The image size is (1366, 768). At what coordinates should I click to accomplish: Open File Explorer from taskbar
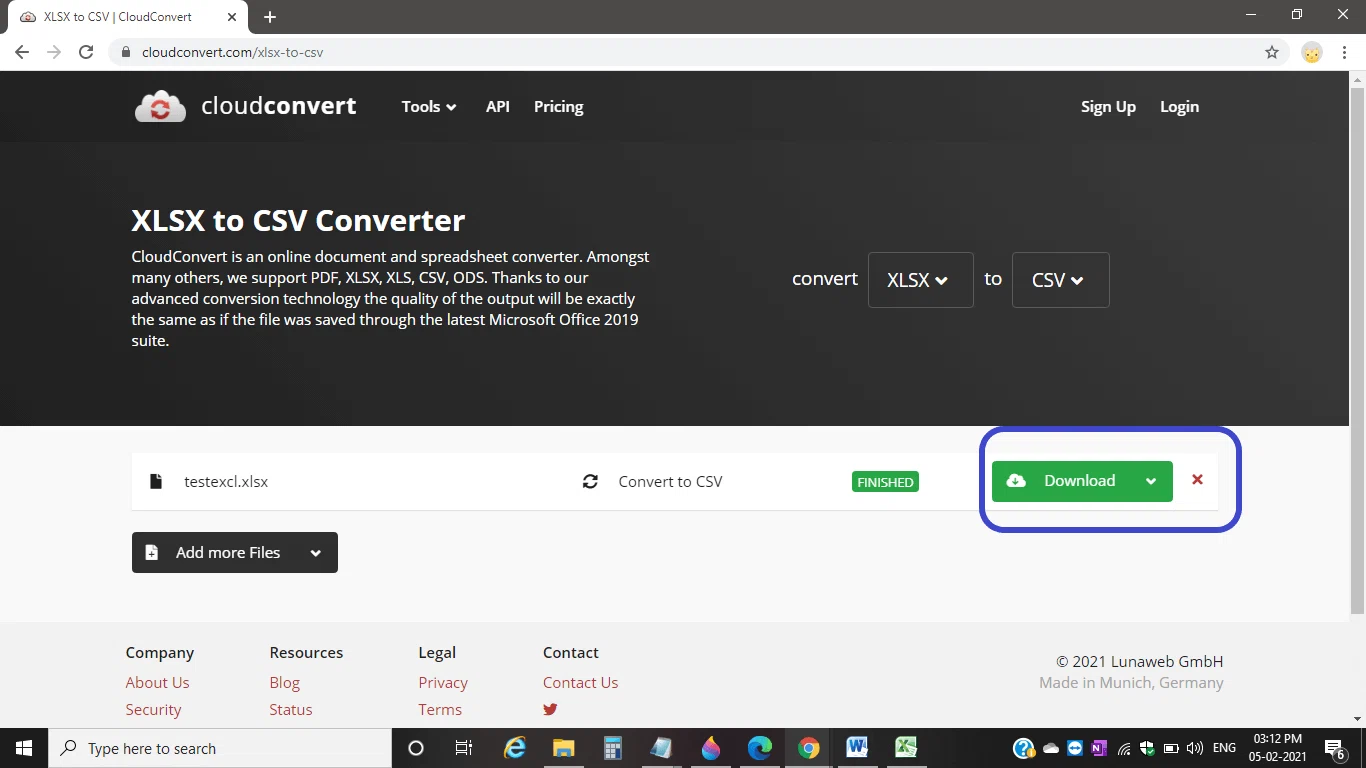(564, 748)
